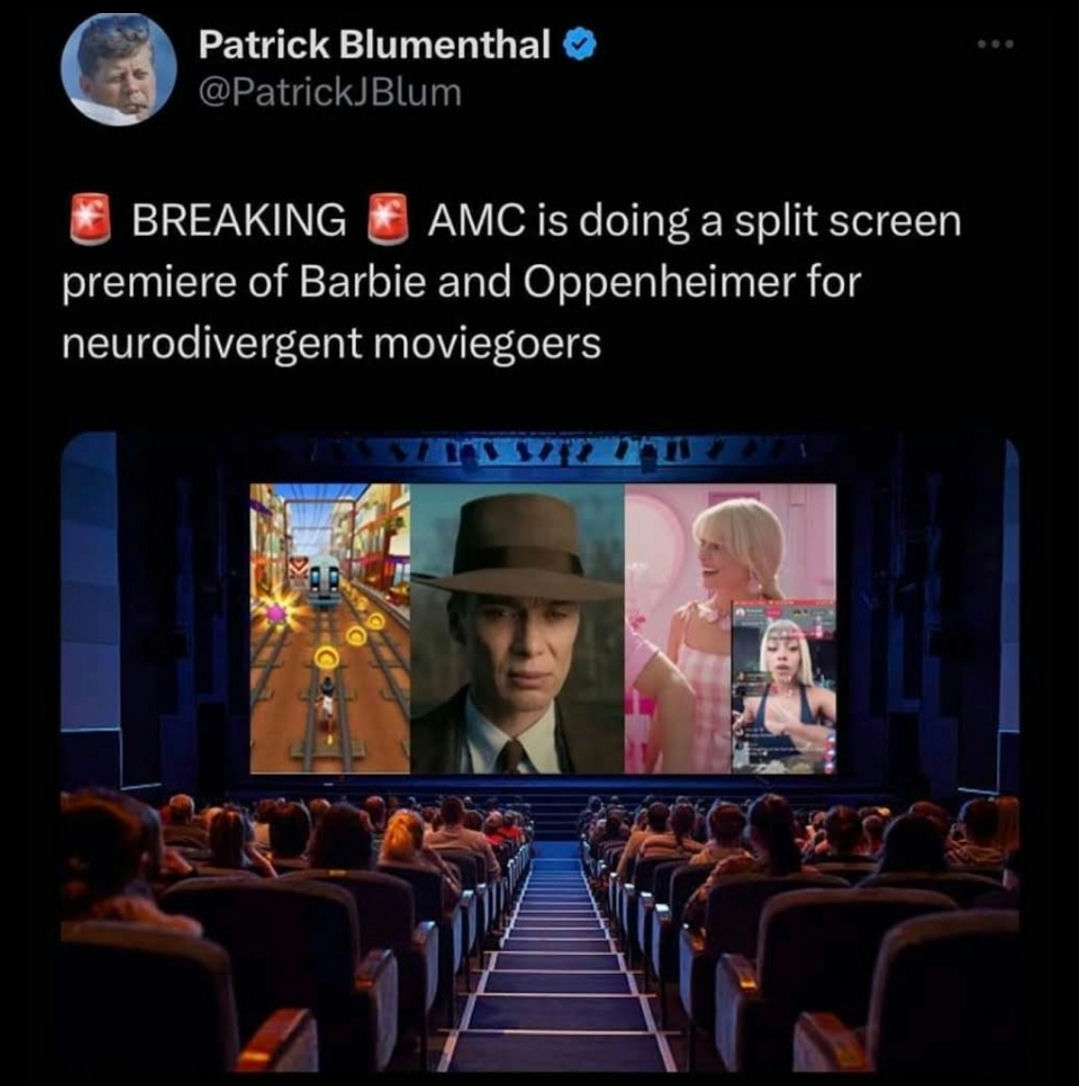Viewport: 1079px width, 1086px height.
Task: Click the Oppenheimer panel with hat
Action: pyautogui.click(x=518, y=628)
